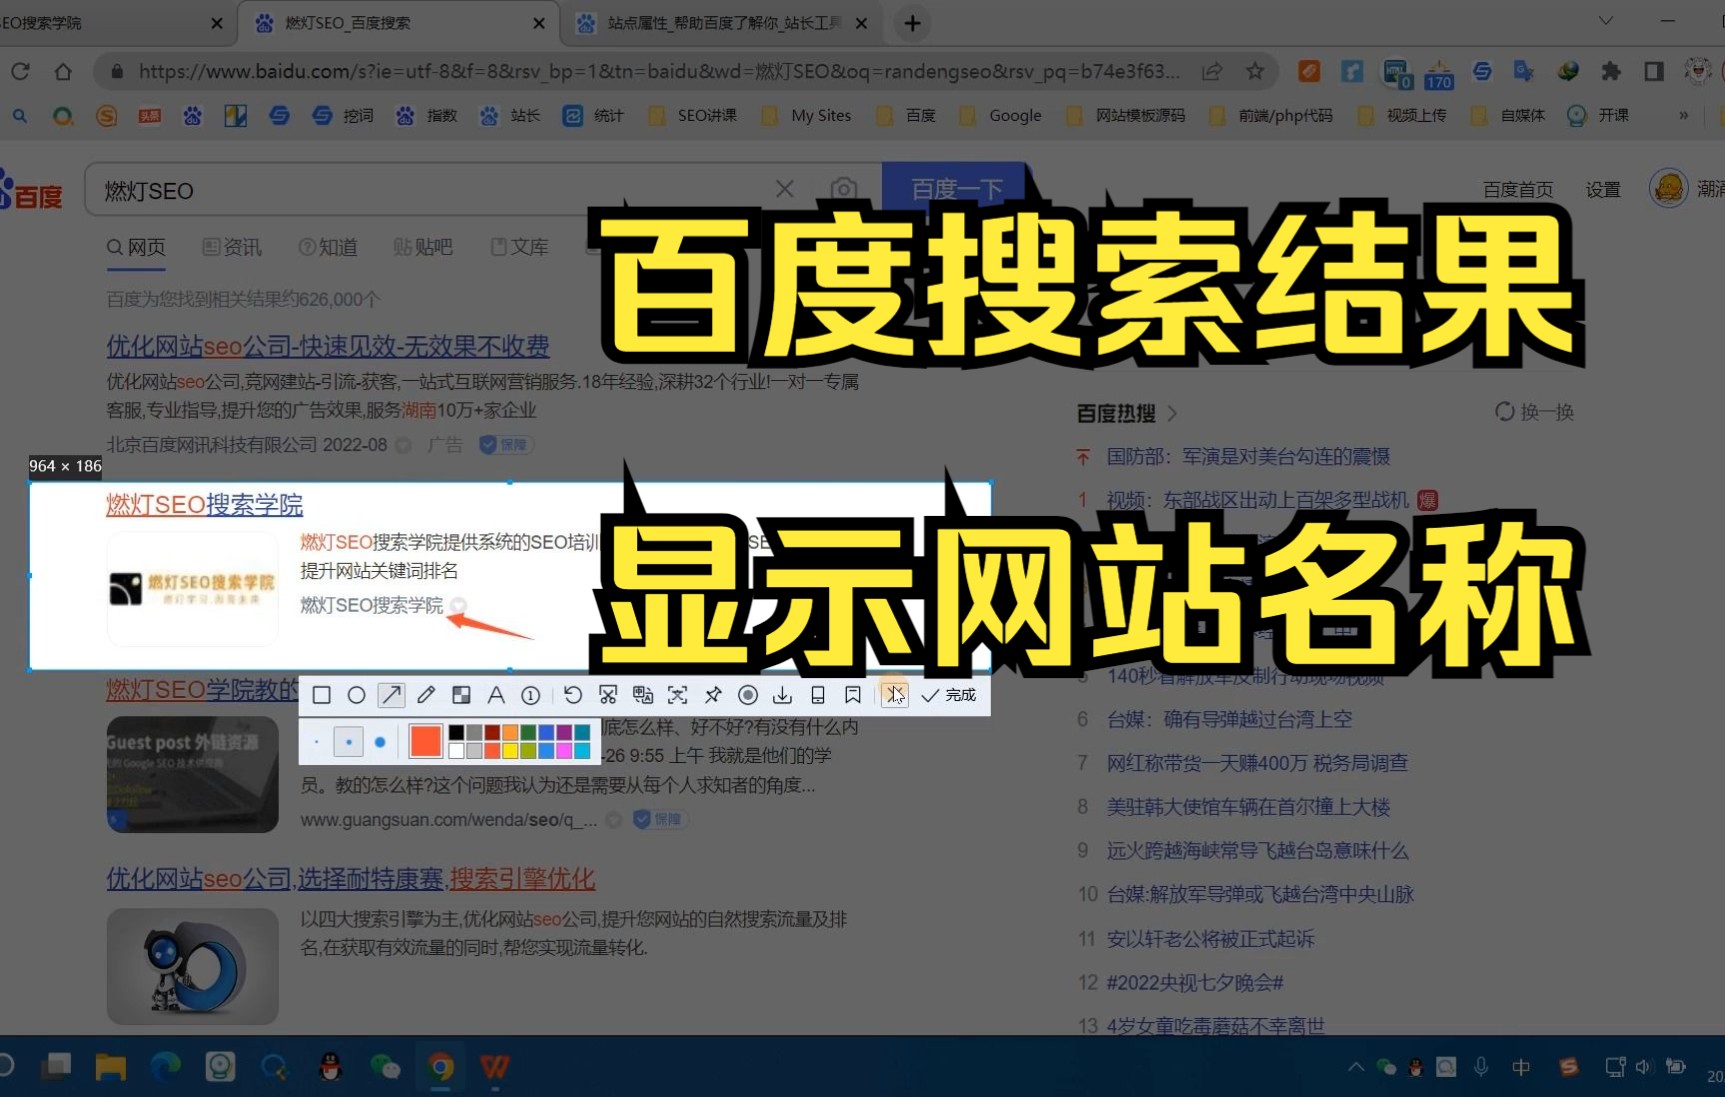Click the OCR text recognition icon
This screenshot has height=1097, width=1725.
coord(678,695)
